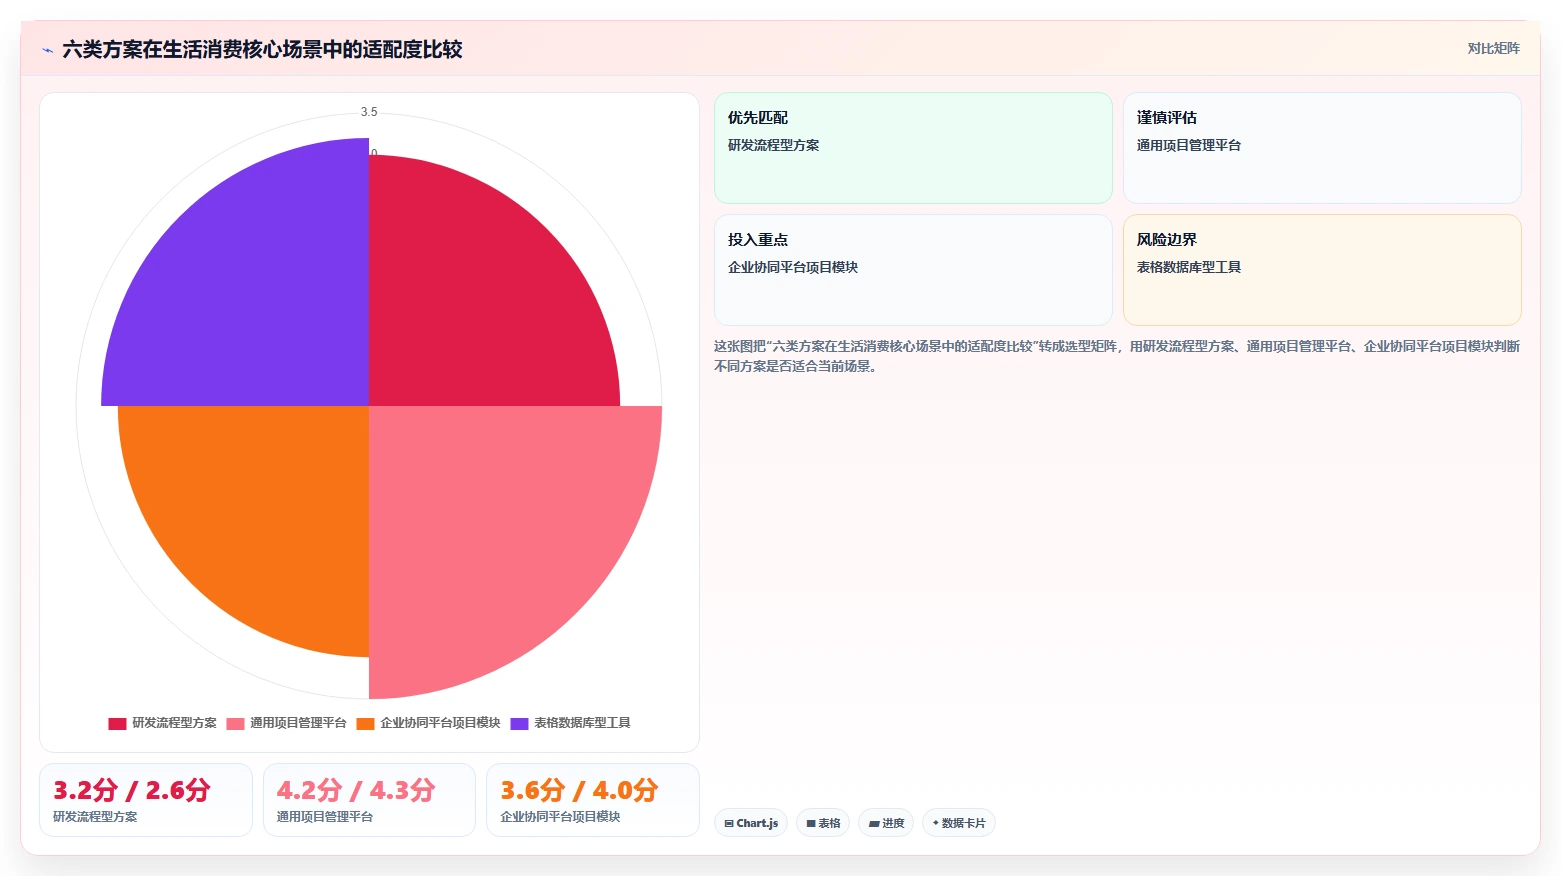Toggle 表格数据库型工具 legend color box
Image resolution: width=1561 pixels, height=876 pixels.
click(x=519, y=723)
